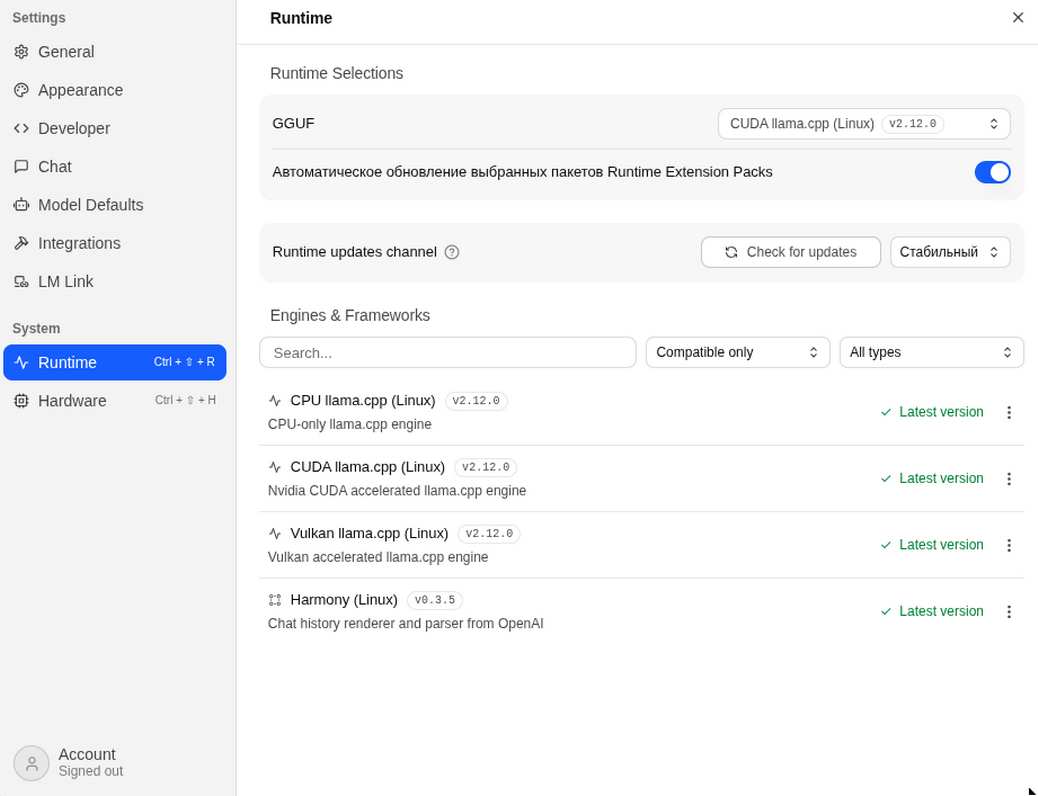Open LM Link settings section
This screenshot has height=796, width=1038.
click(x=115, y=281)
